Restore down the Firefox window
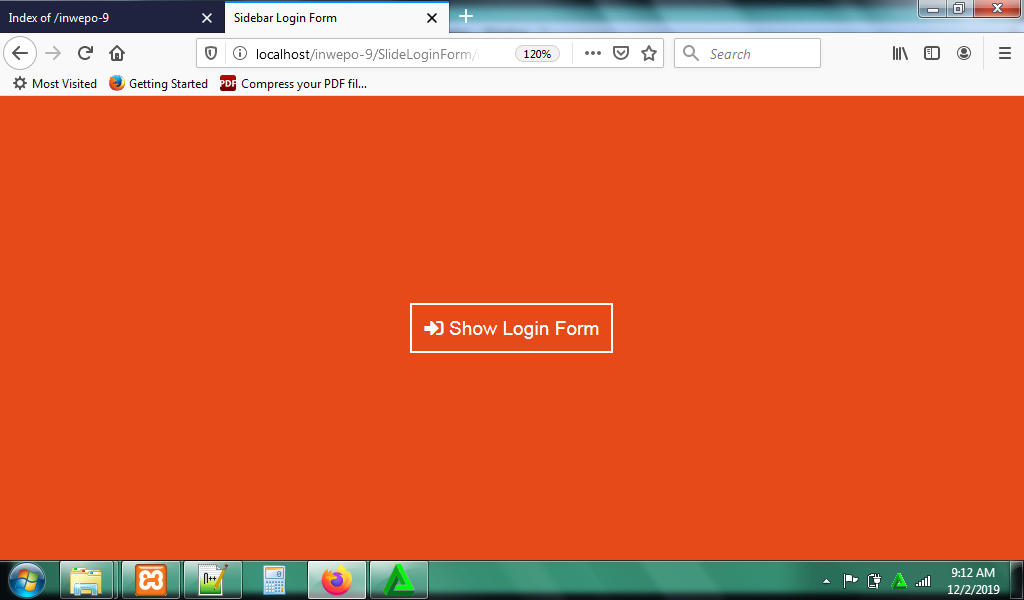The height and width of the screenshot is (600, 1024). coord(959,9)
